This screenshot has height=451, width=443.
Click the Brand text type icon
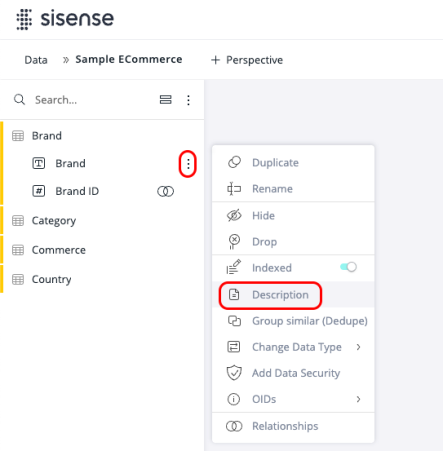pyautogui.click(x=39, y=163)
